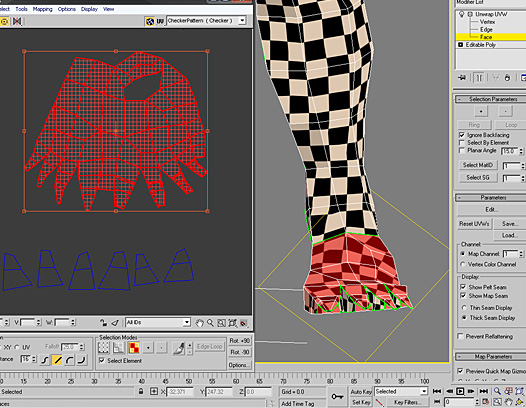Viewport: 526px width, 408px height.
Task: Click the UV editor Zoom magnifier tool
Action: click(x=210, y=323)
